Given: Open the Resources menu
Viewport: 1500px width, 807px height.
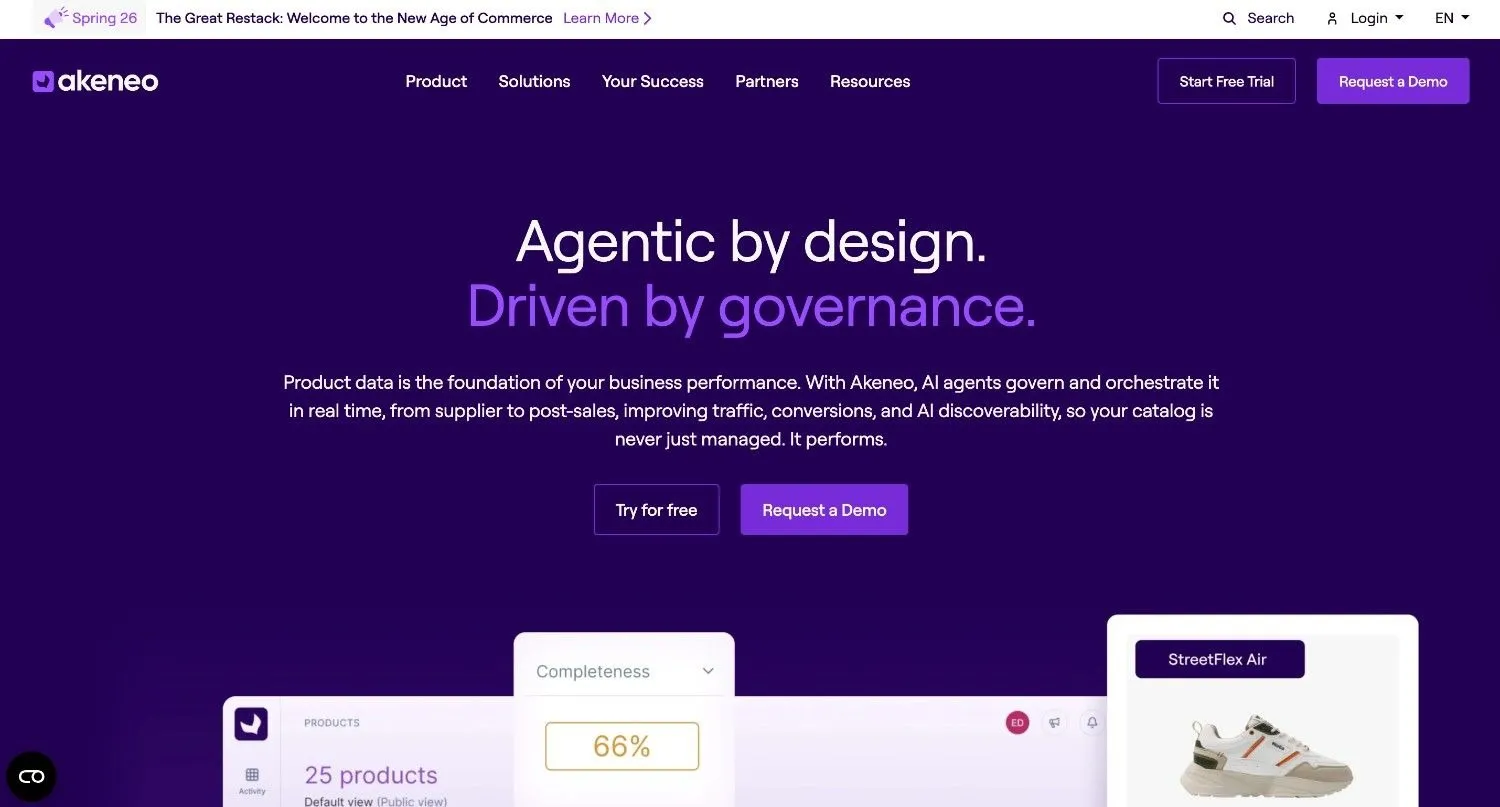Looking at the screenshot, I should (870, 81).
